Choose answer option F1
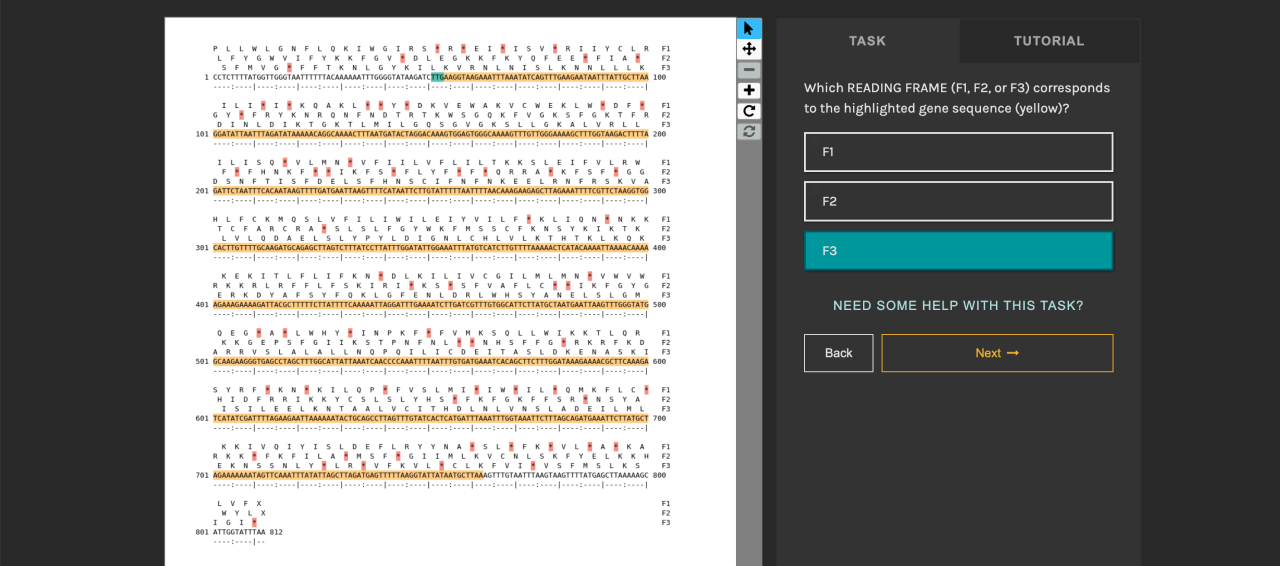Screen dimensions: 1280x566 click(958, 152)
